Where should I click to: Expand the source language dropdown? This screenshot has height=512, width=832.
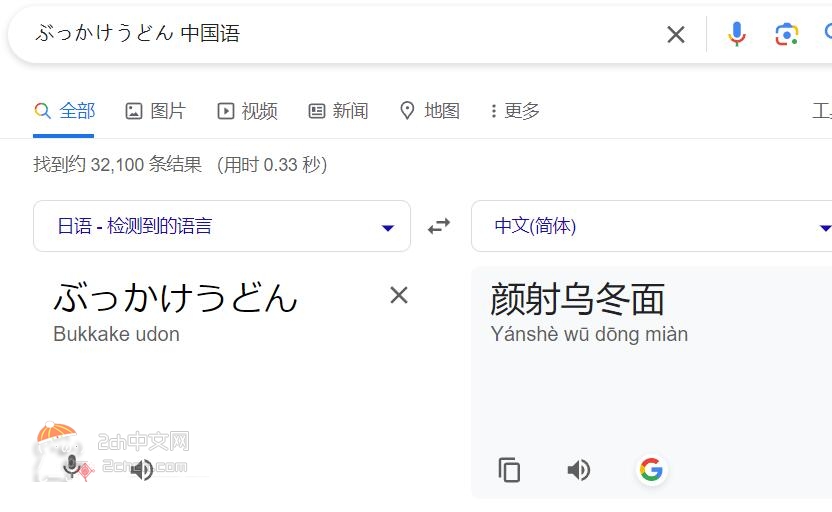click(x=222, y=226)
